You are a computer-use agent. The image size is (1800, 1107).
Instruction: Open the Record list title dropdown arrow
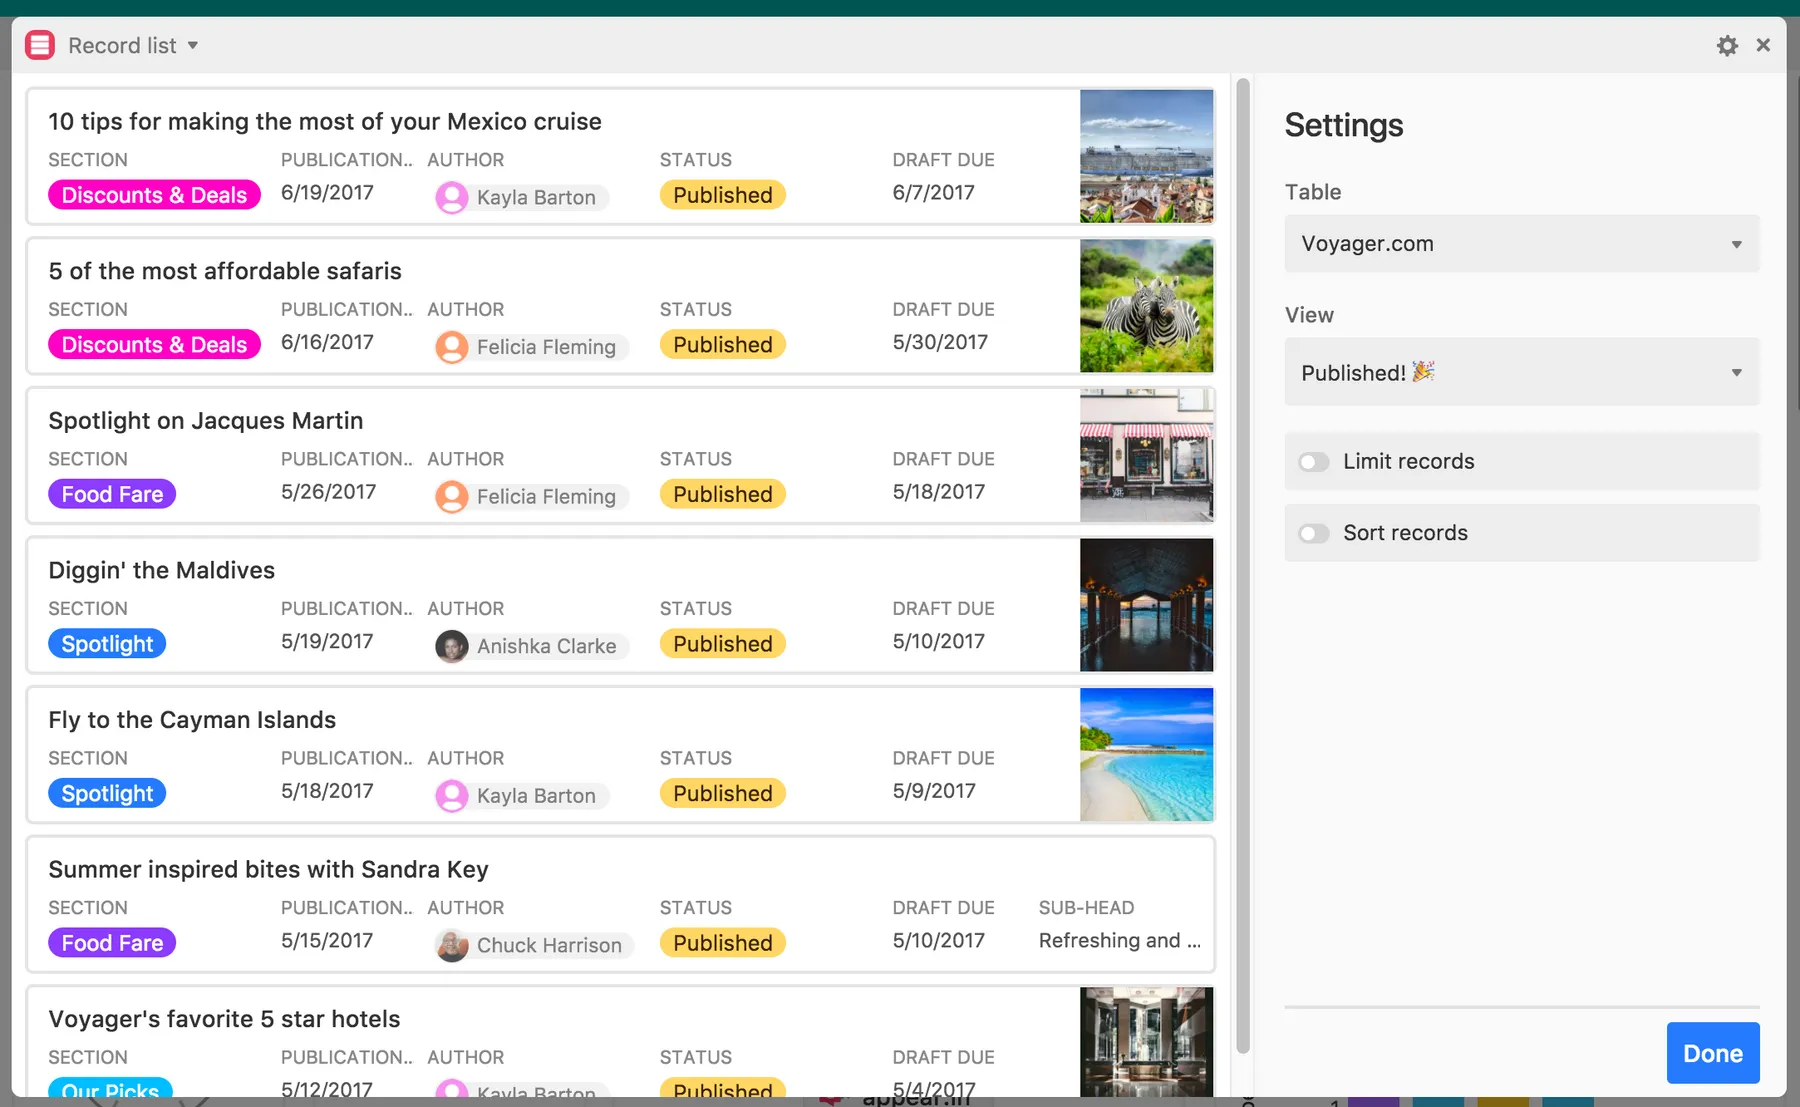tap(193, 46)
